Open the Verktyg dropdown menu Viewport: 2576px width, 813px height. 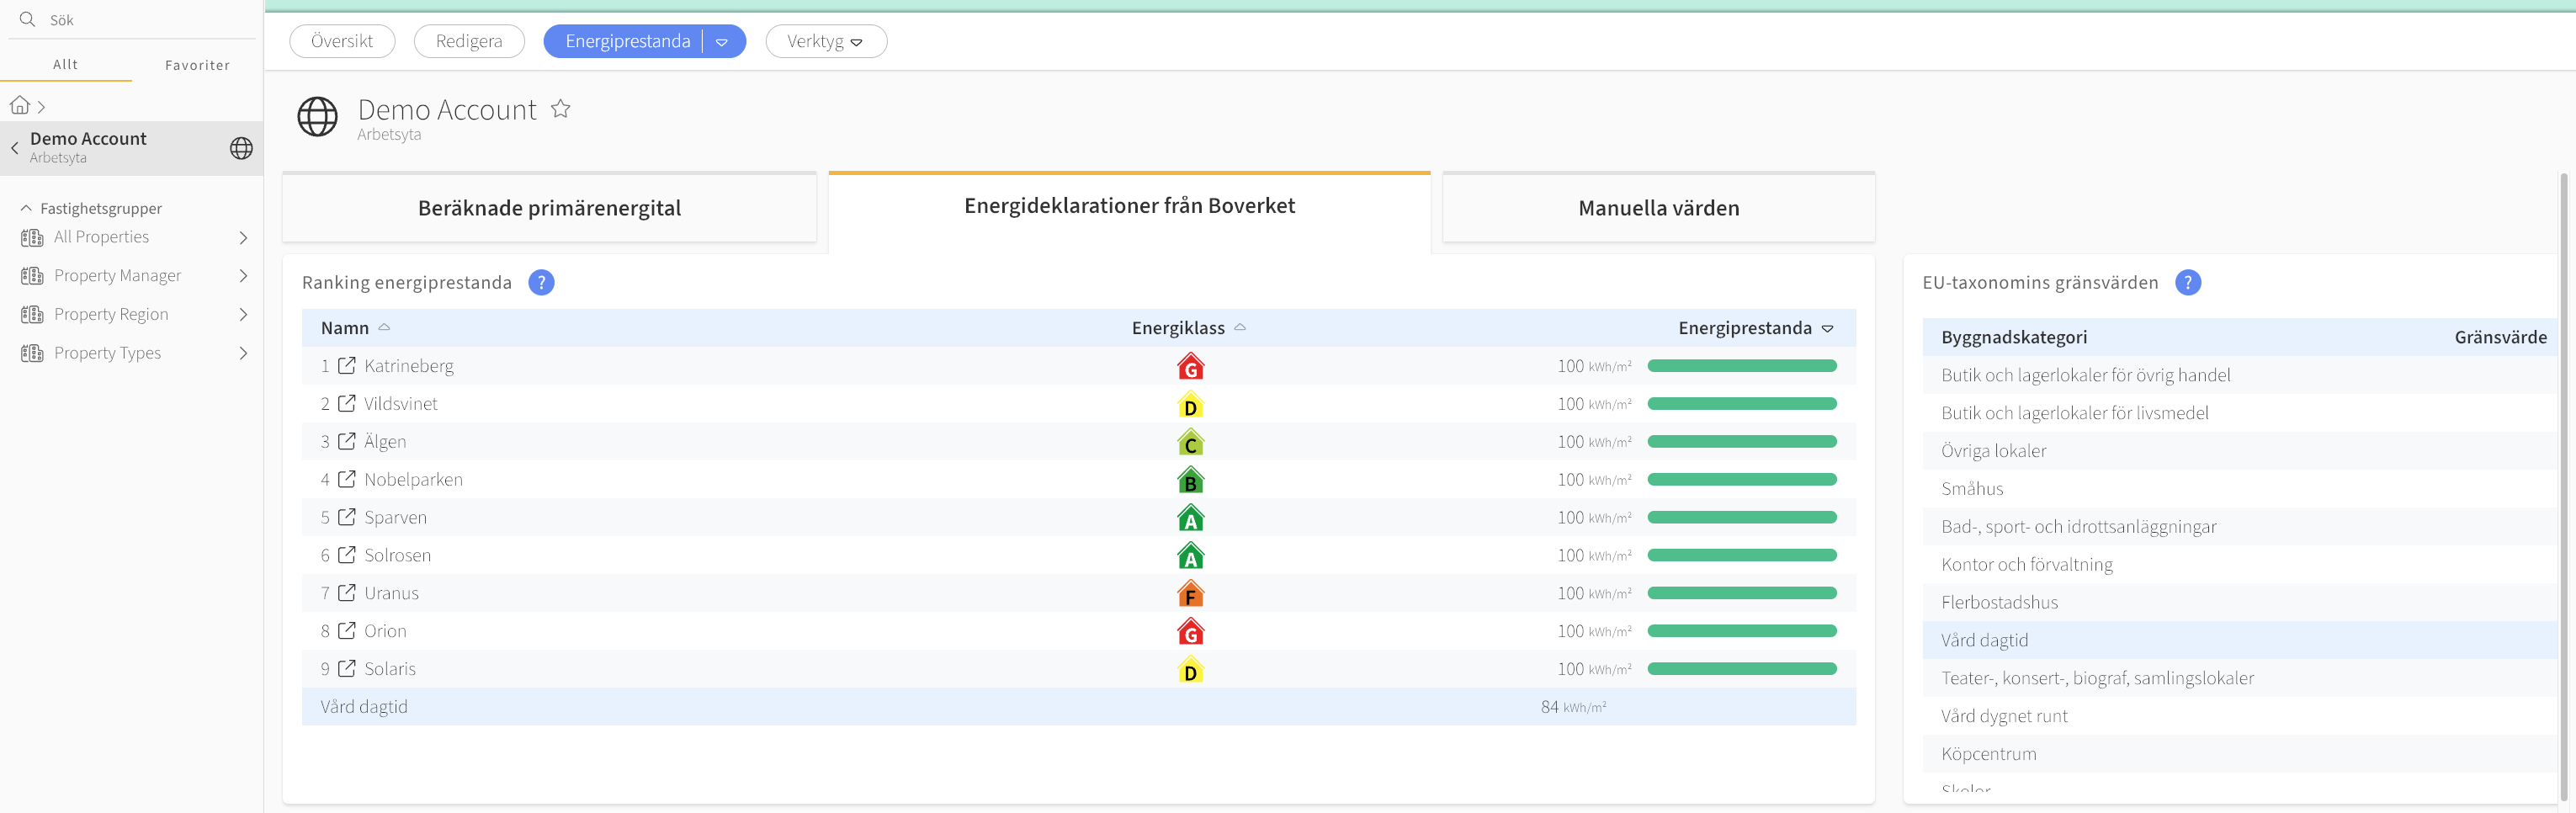tap(825, 42)
